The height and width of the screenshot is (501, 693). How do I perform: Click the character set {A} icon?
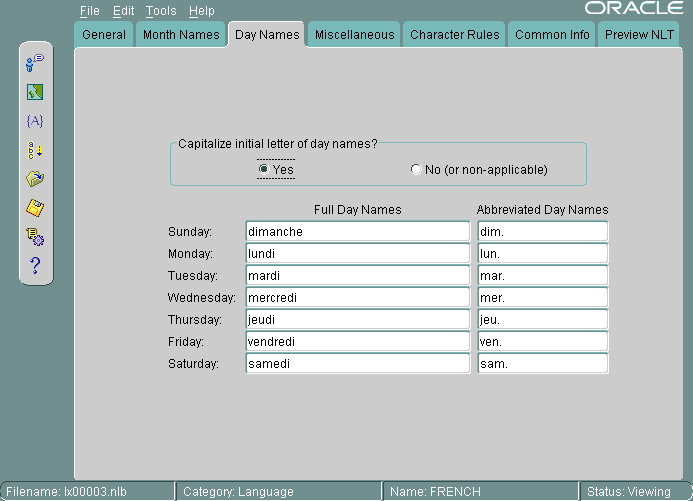(x=35, y=121)
